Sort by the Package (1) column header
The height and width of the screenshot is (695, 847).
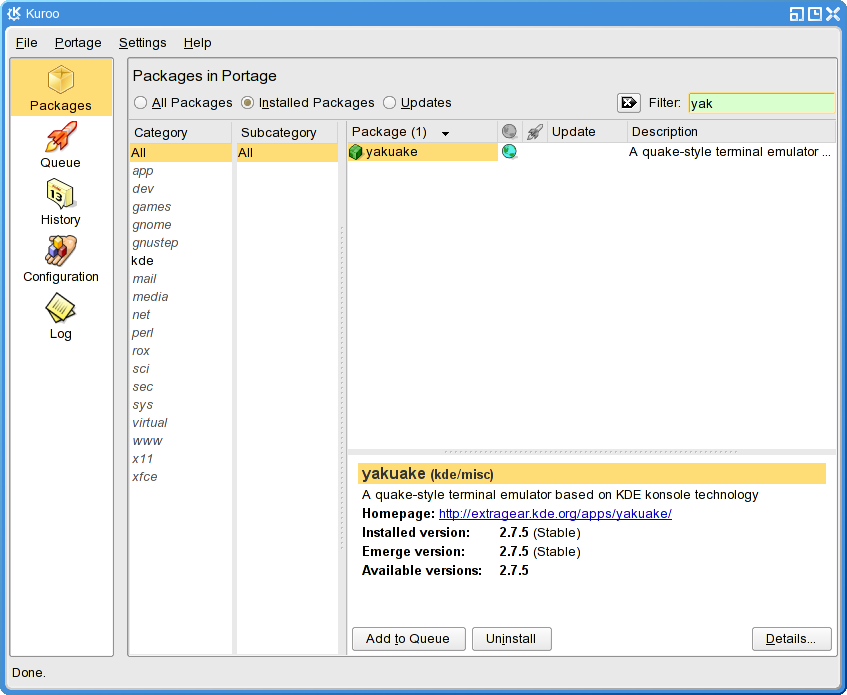point(422,132)
